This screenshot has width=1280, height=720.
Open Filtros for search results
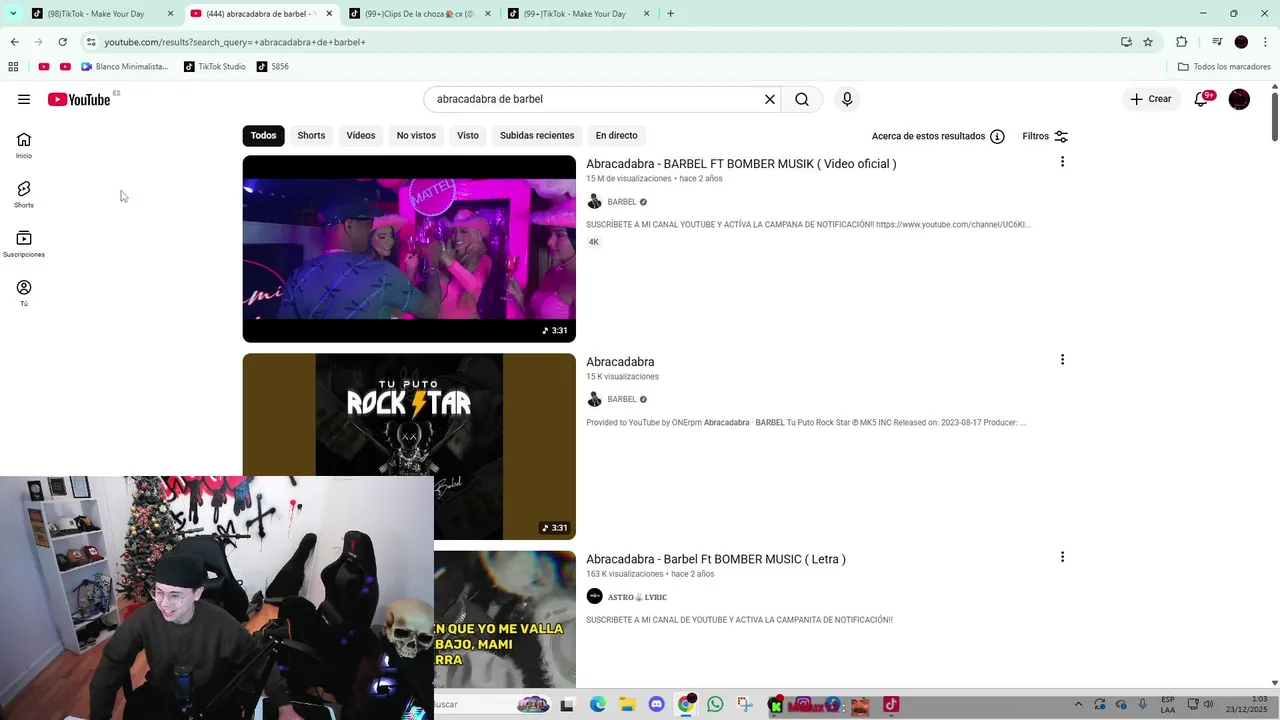1045,136
